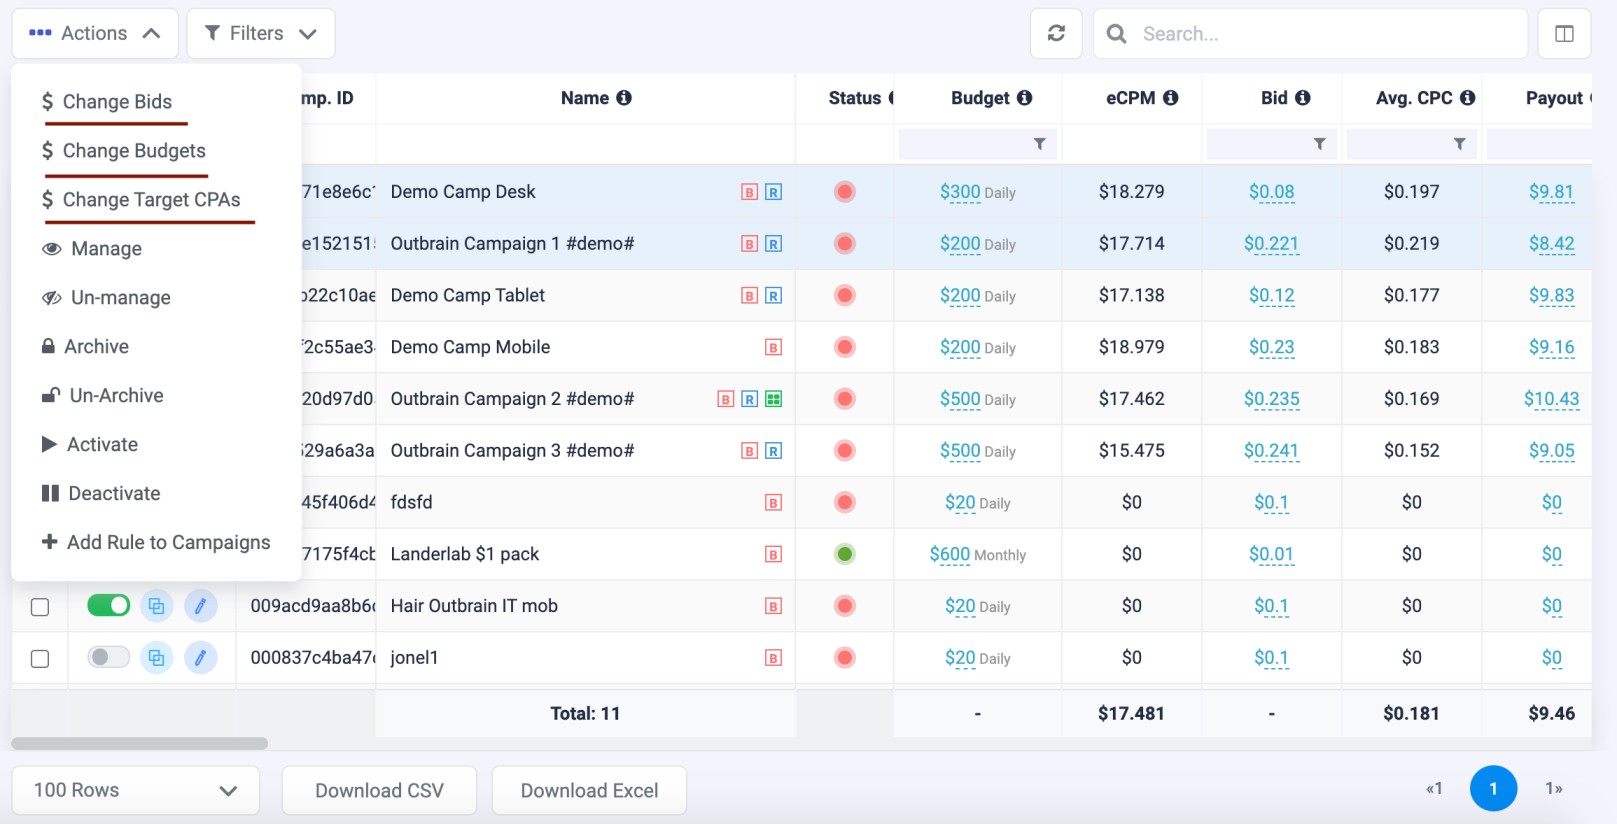The image size is (1617, 824).
Task: Choose Un-Archive in the Actions menu
Action: point(102,396)
